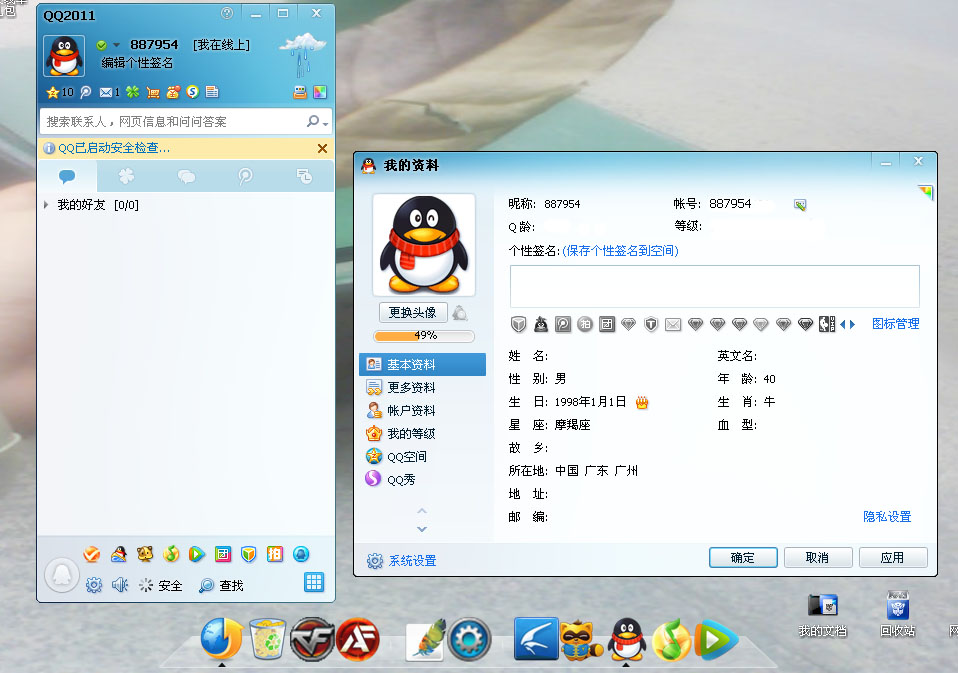
Task: Open the message box printer-like icon
Action: [x=300, y=92]
